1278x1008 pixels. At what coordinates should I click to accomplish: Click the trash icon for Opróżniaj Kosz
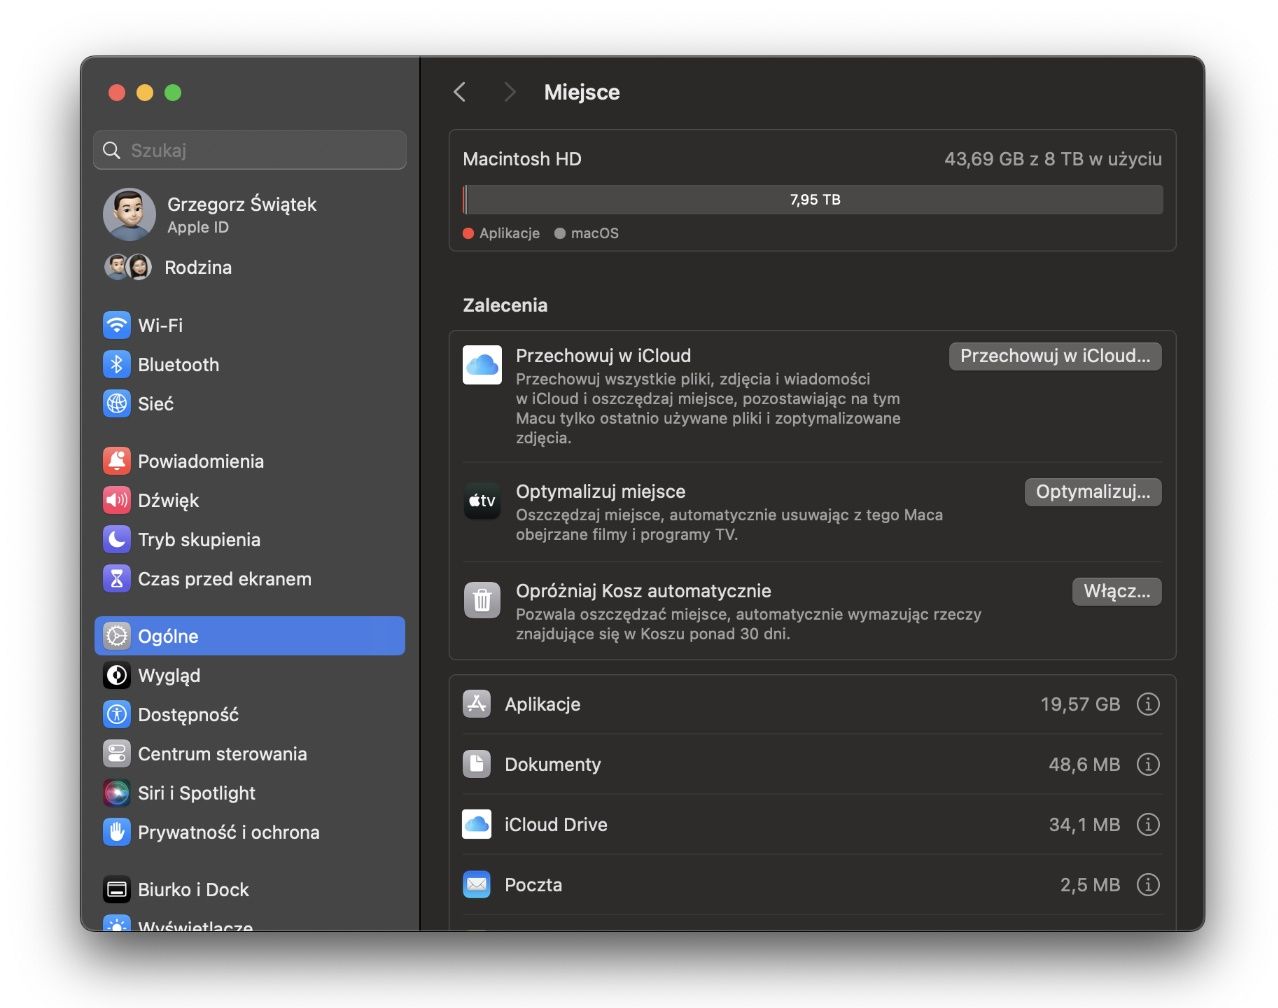coord(482,600)
